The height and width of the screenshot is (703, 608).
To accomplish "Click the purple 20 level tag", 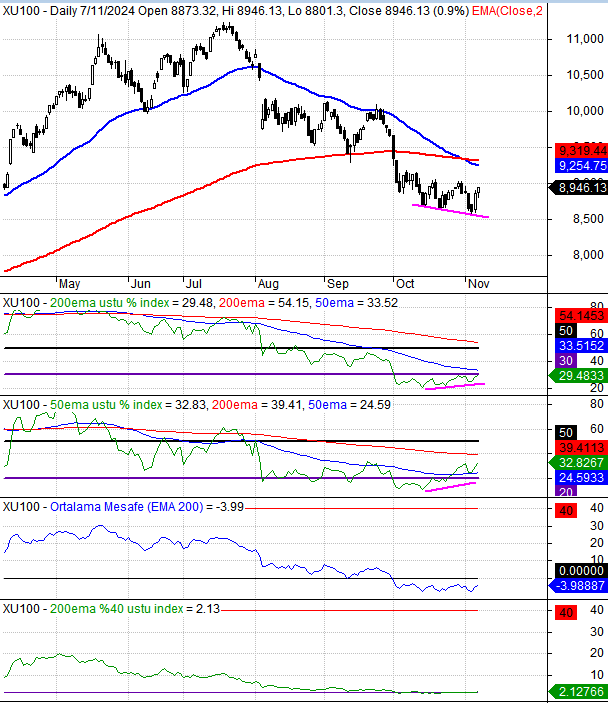I will (x=566, y=492).
